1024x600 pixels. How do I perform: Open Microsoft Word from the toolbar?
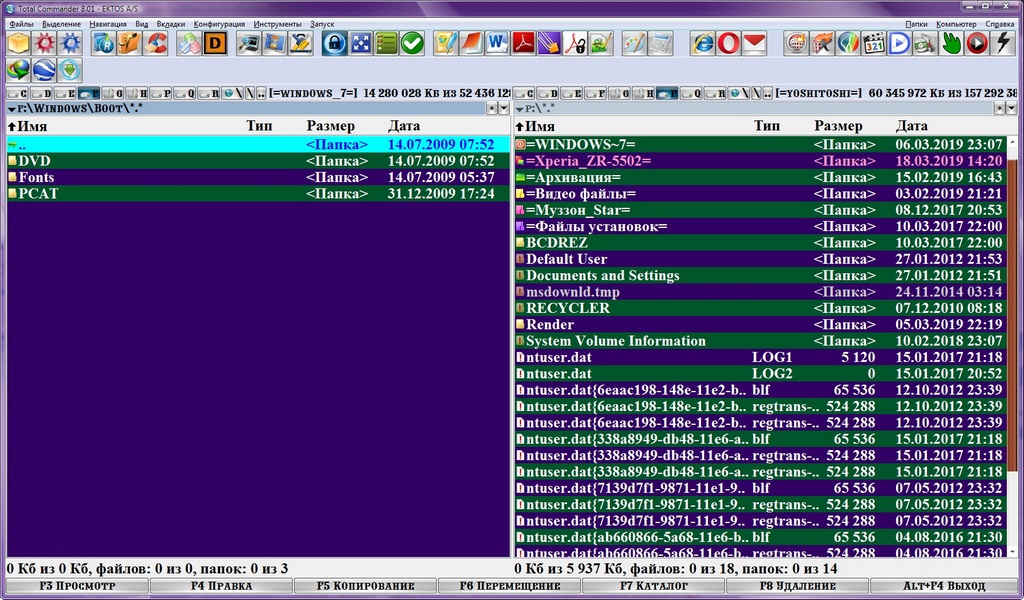497,43
